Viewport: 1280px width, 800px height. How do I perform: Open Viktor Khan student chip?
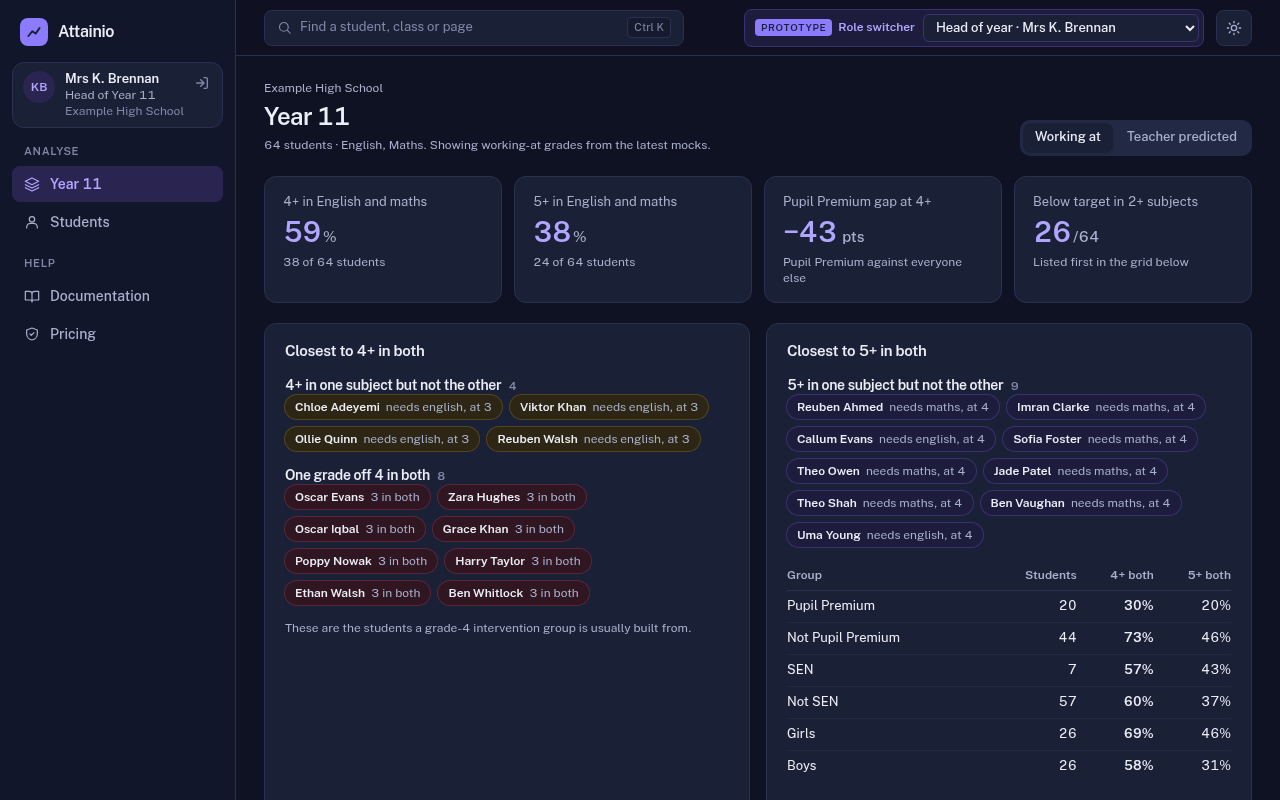(609, 407)
